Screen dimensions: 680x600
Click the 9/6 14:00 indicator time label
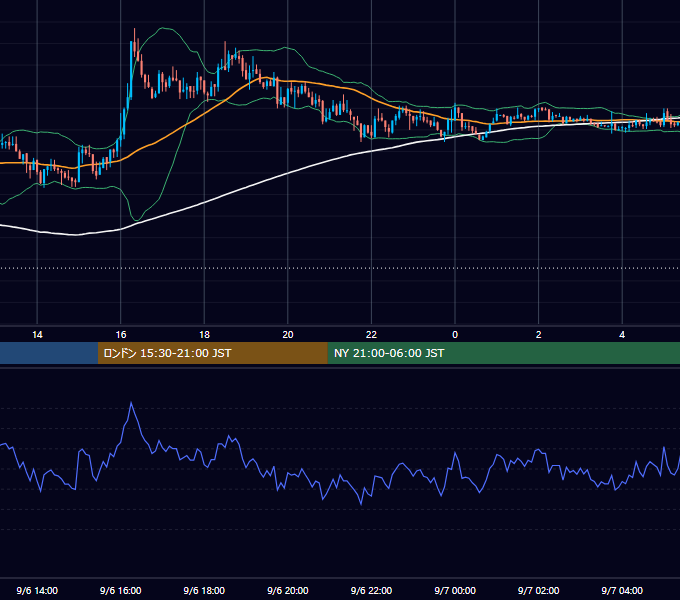(37, 590)
